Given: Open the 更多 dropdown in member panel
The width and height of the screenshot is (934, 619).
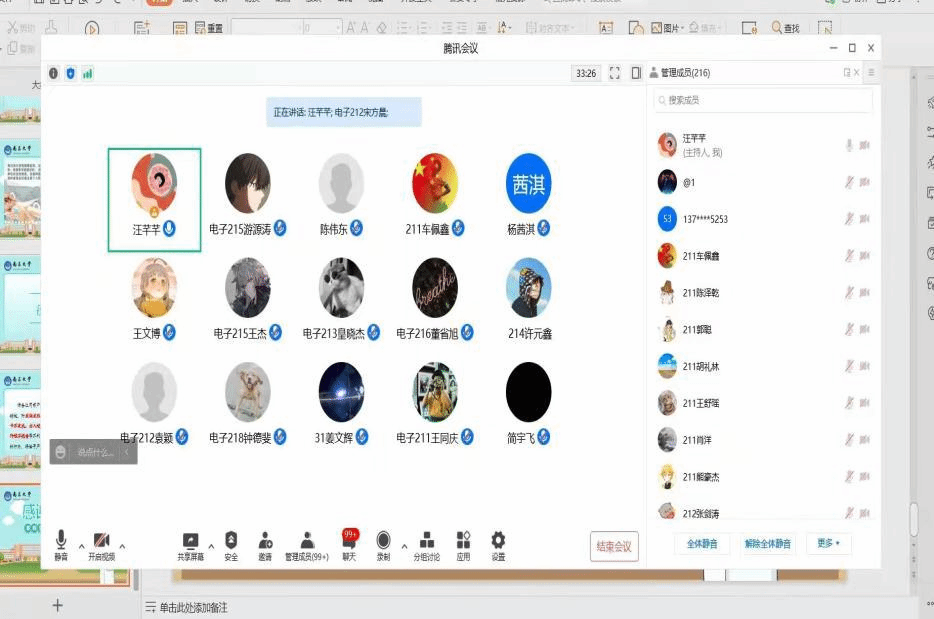Looking at the screenshot, I should tap(828, 544).
